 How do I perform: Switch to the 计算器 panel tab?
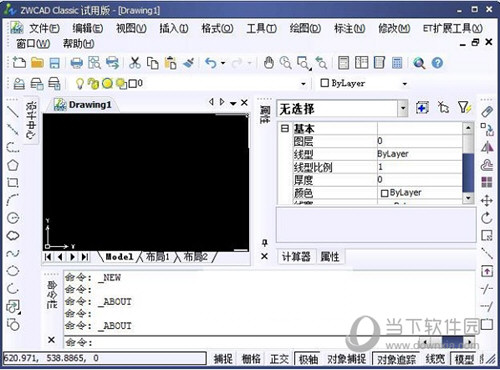pos(296,257)
